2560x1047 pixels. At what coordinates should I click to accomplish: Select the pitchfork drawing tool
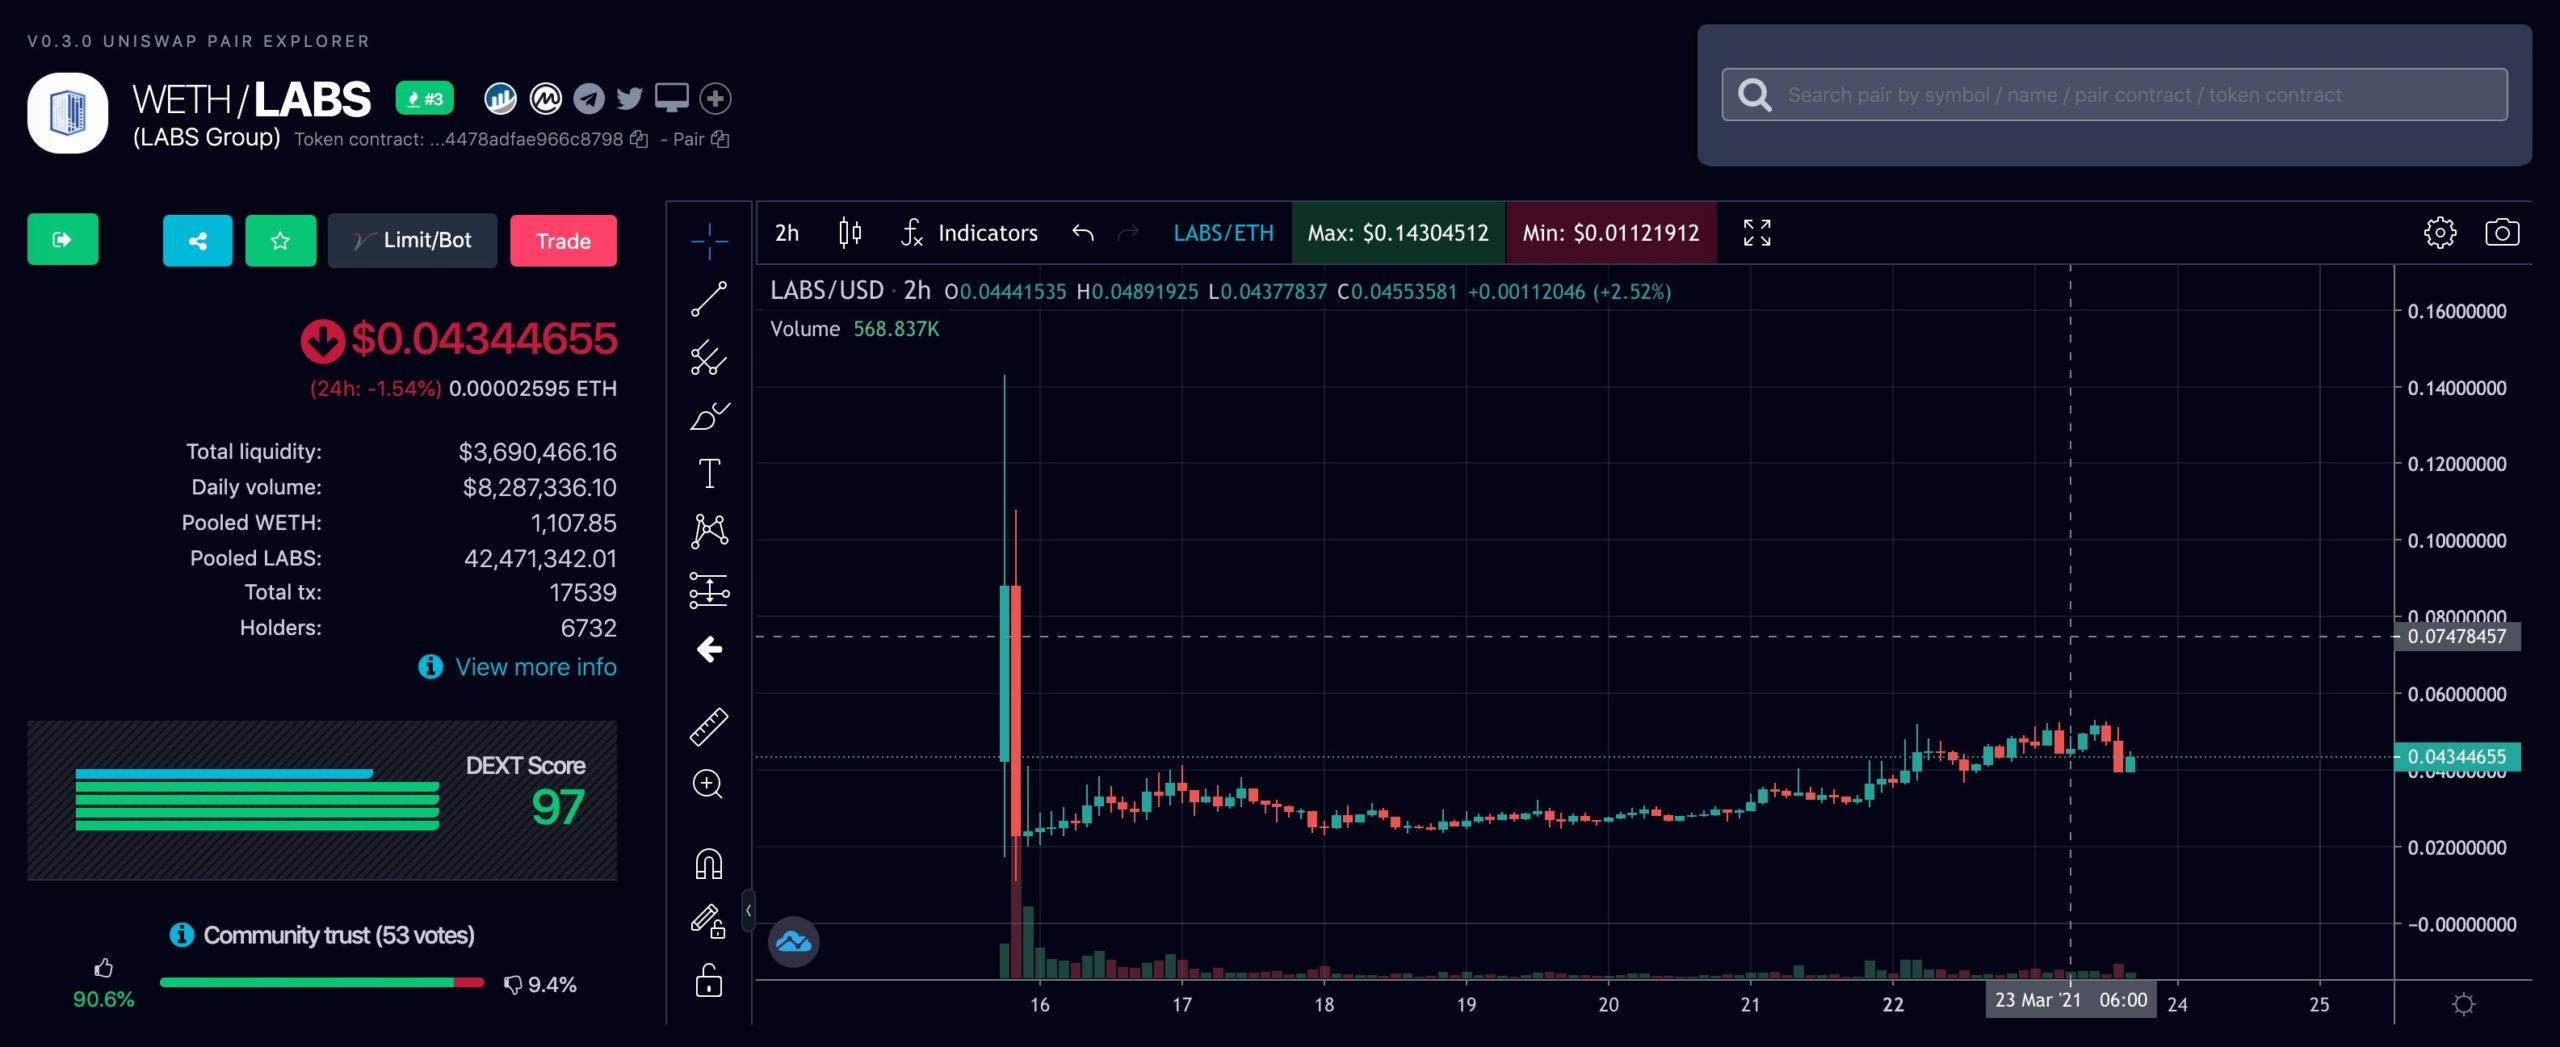click(709, 358)
